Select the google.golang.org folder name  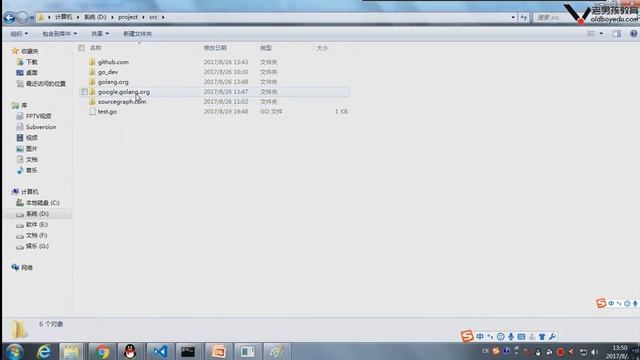(124, 92)
